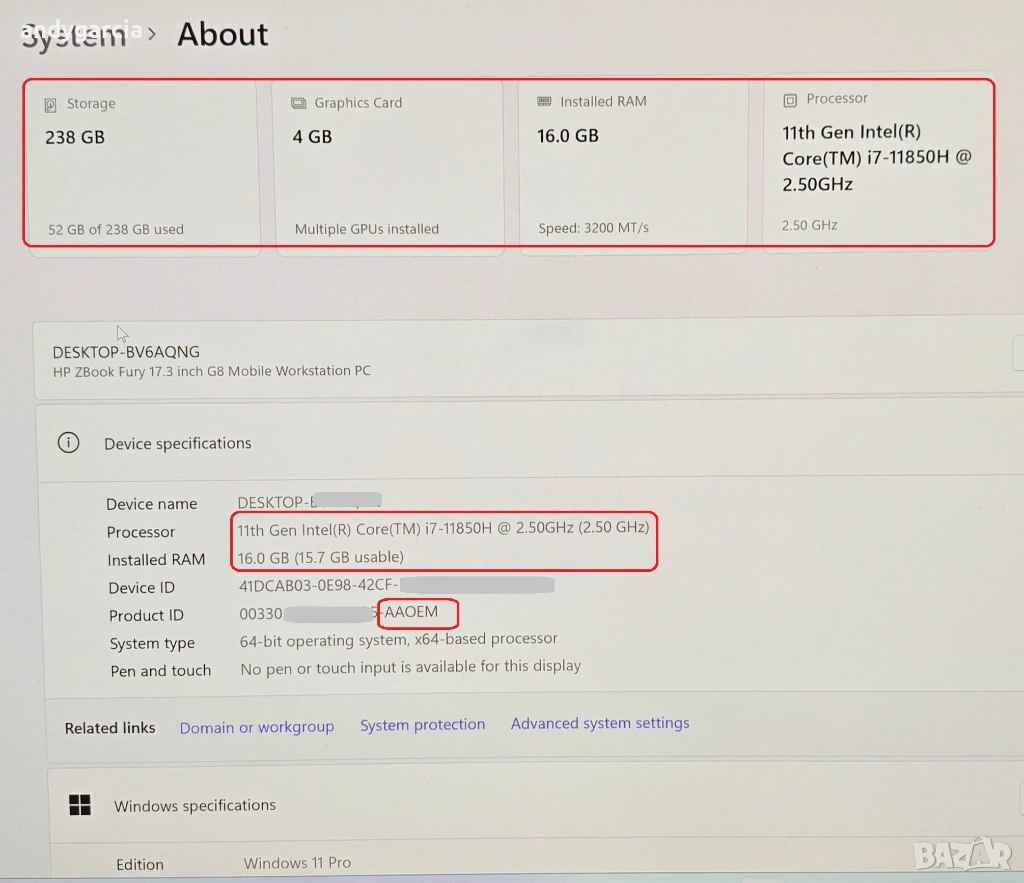Click the breadcrumb chevron before About
This screenshot has height=883, width=1024.
point(152,34)
